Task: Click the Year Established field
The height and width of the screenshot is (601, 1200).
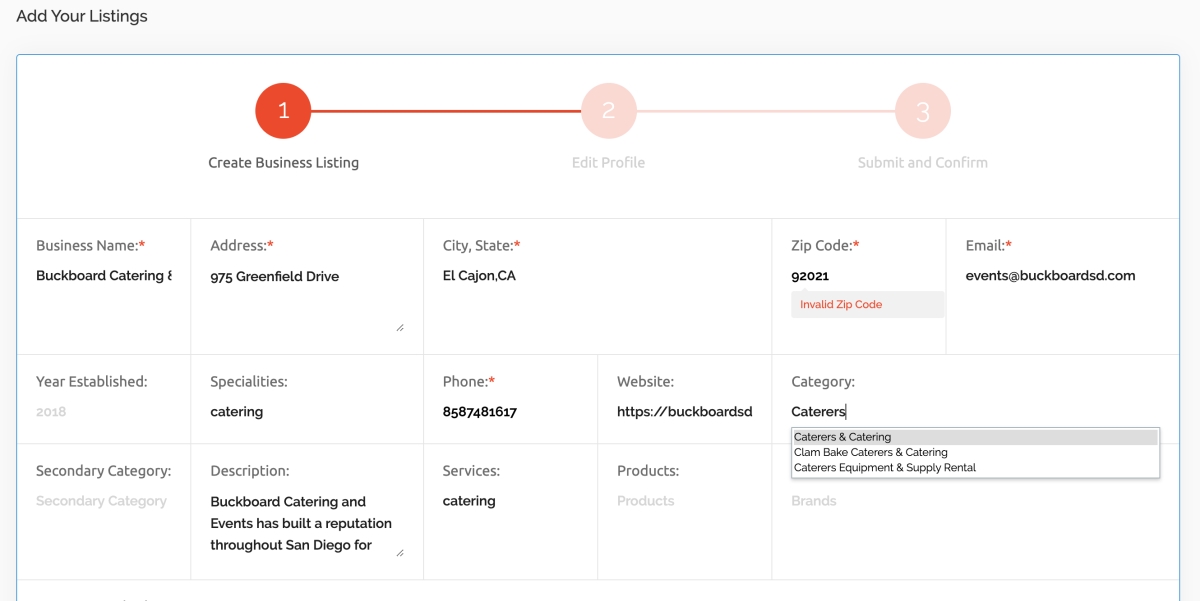Action: click(104, 411)
